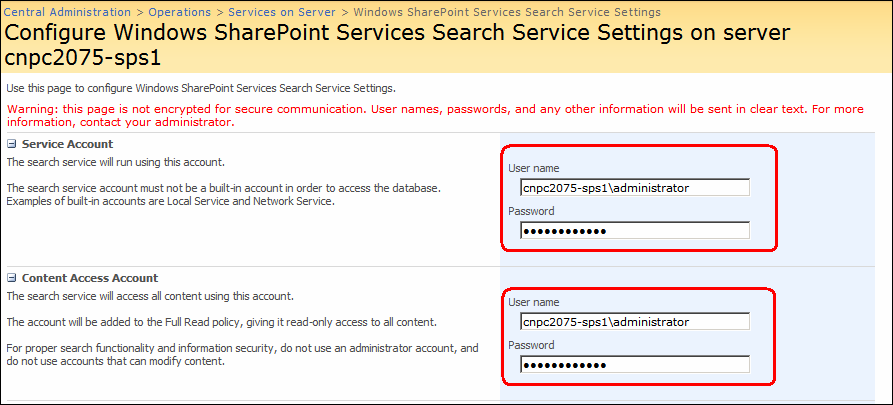Select the Service Account heading text
This screenshot has width=893, height=405.
pos(67,144)
